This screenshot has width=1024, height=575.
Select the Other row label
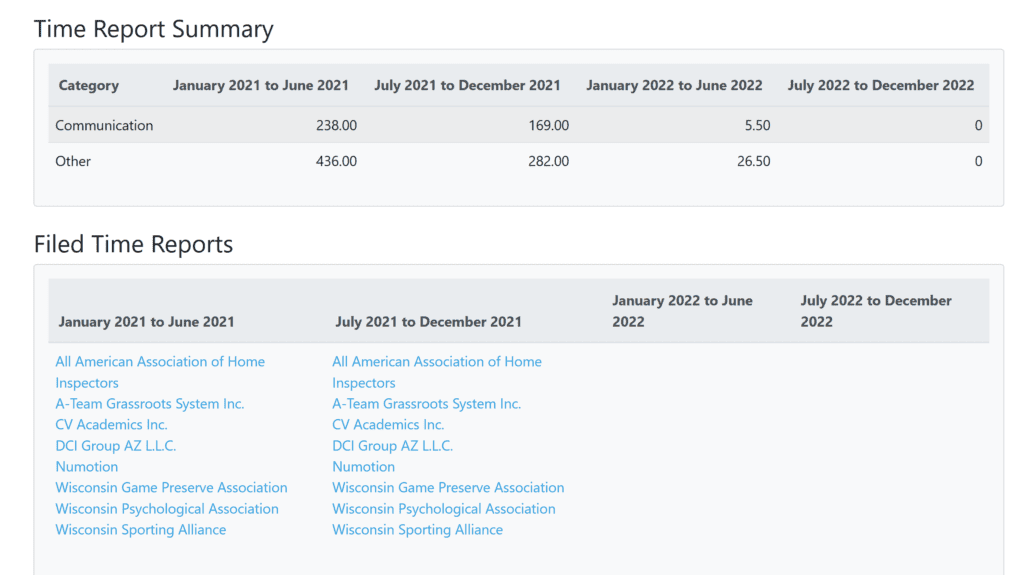pos(72,161)
